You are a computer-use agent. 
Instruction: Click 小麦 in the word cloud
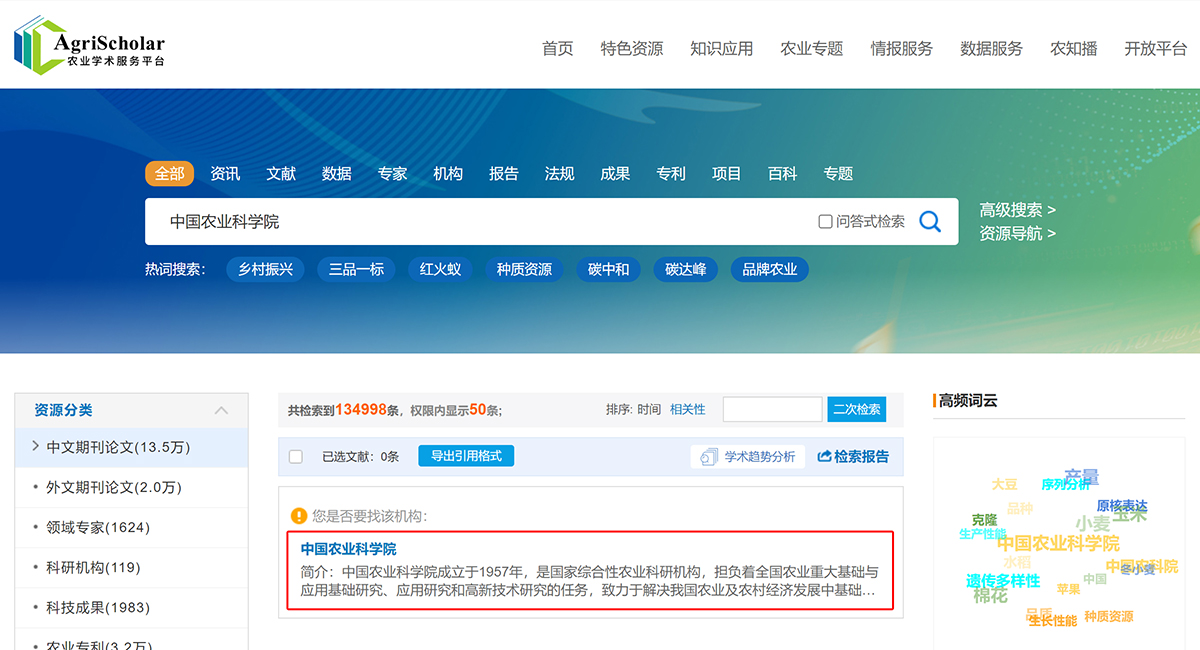[x=1092, y=523]
